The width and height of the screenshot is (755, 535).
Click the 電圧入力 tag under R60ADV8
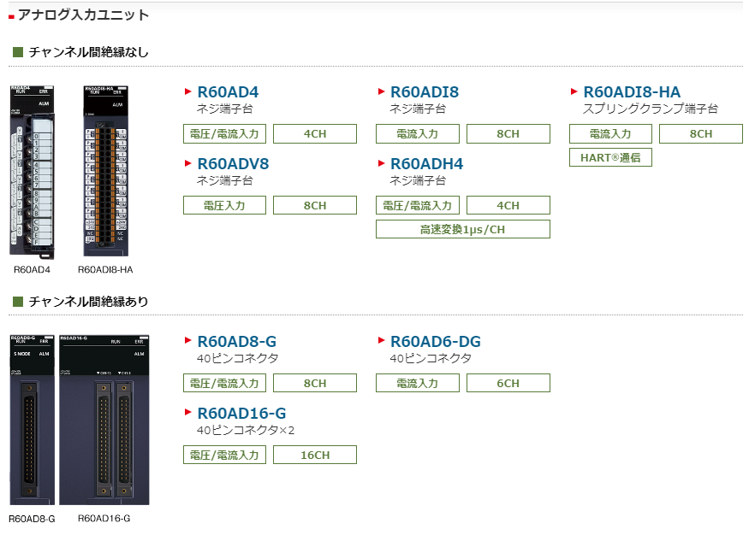point(224,206)
